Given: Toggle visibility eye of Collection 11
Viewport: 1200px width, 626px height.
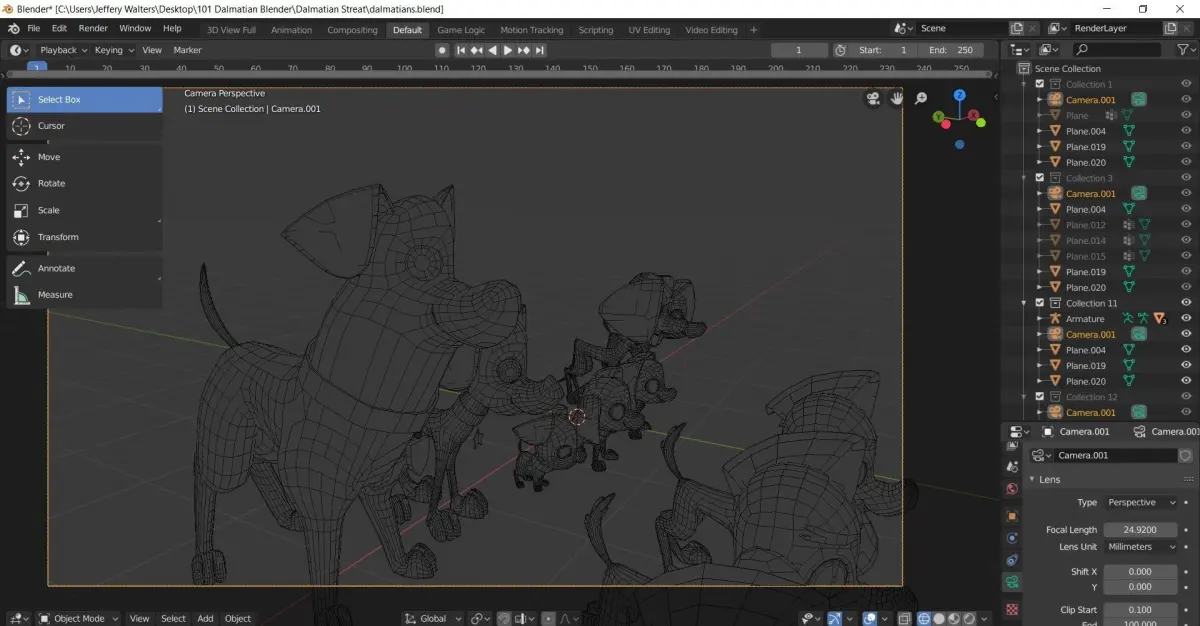Looking at the screenshot, I should (1186, 303).
